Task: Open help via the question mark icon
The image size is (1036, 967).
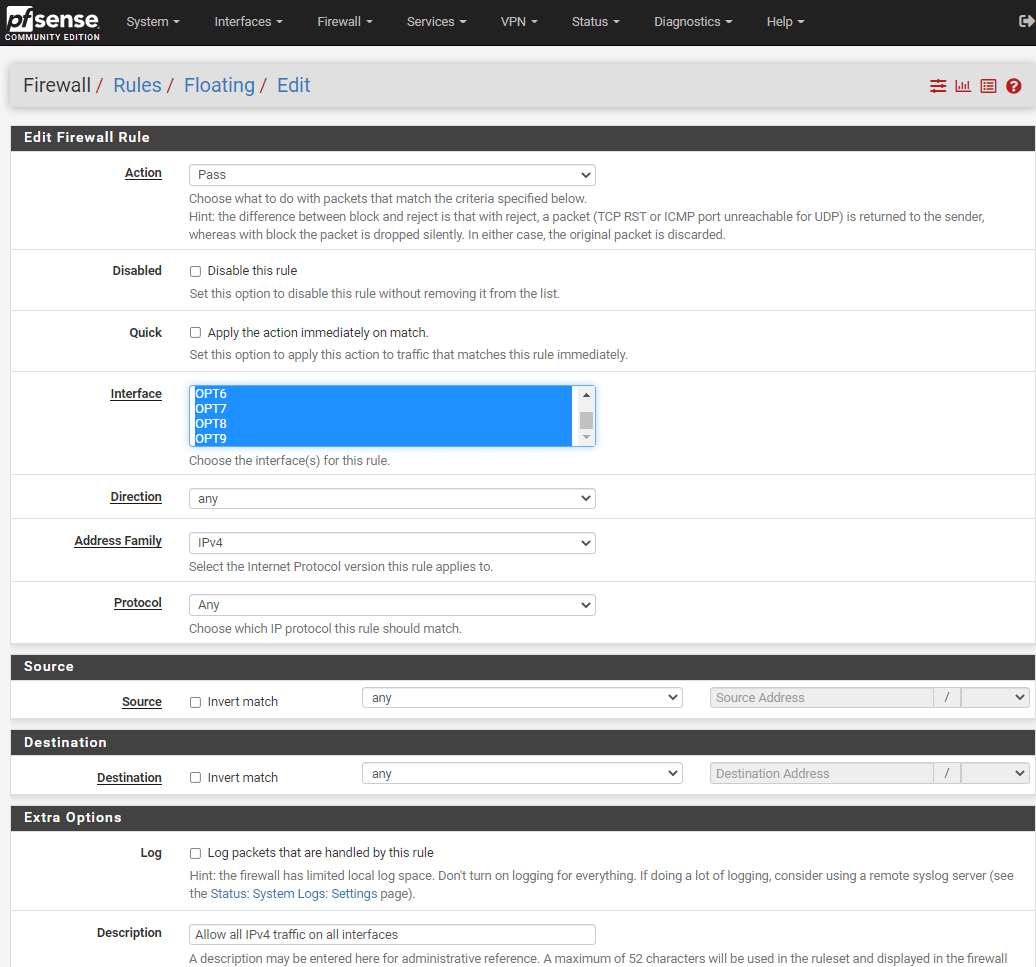Action: tap(1014, 86)
